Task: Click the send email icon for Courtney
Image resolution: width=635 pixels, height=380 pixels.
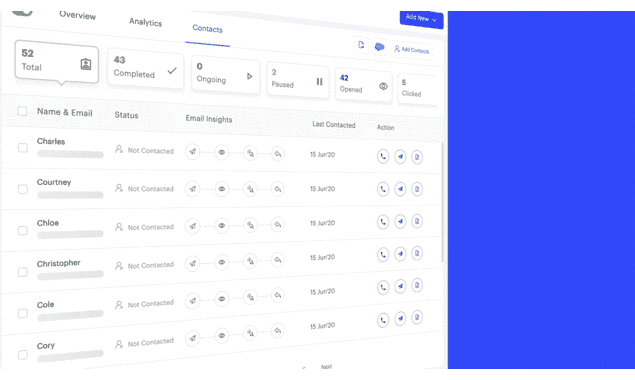Action: click(400, 189)
